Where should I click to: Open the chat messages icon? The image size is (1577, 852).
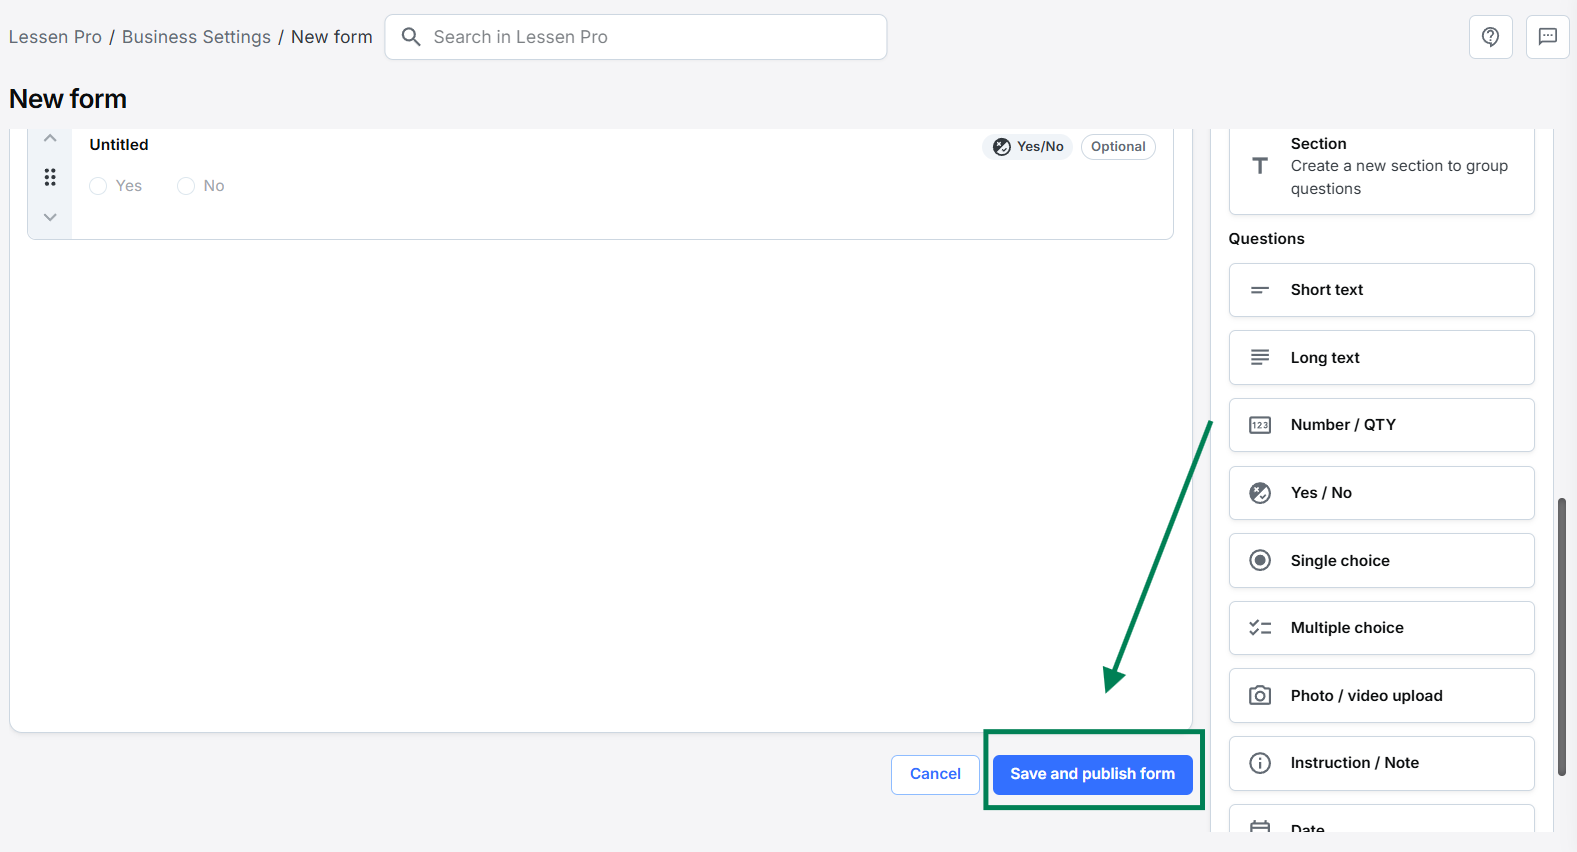(x=1547, y=37)
